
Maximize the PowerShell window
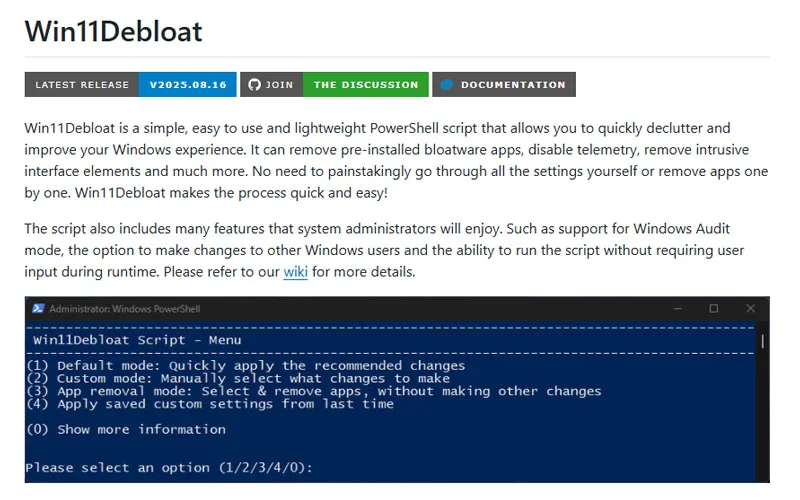(713, 309)
